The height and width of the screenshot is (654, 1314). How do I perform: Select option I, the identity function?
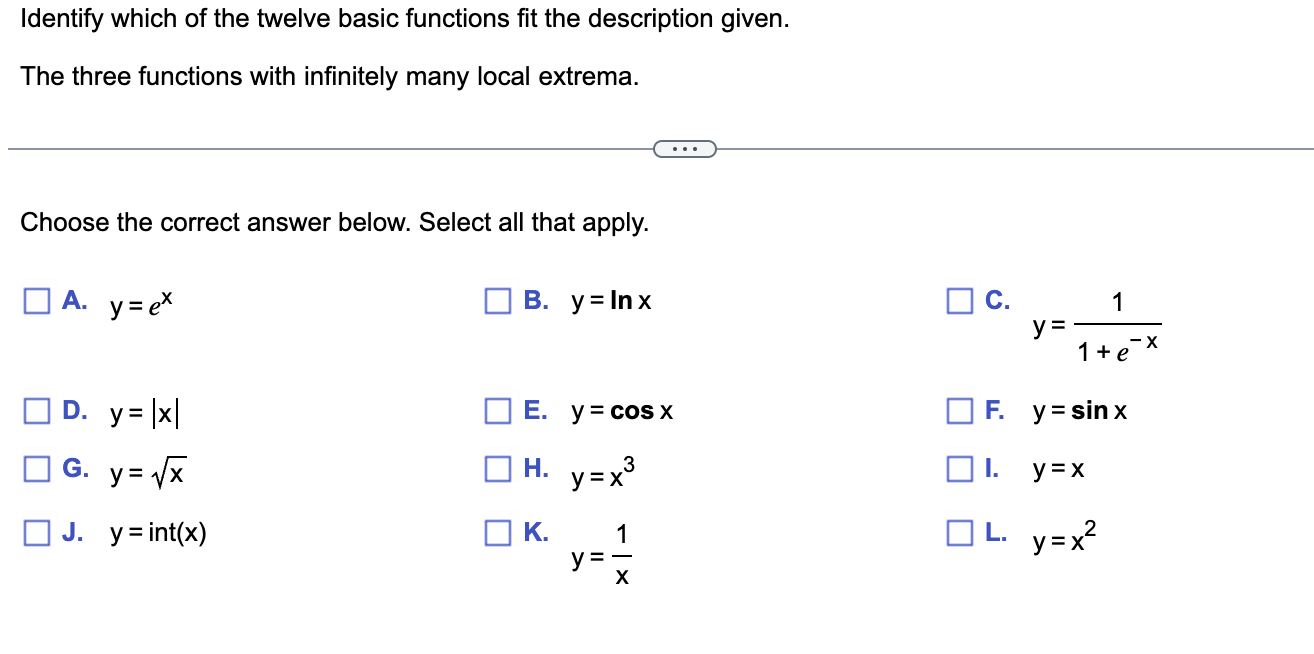coord(958,468)
